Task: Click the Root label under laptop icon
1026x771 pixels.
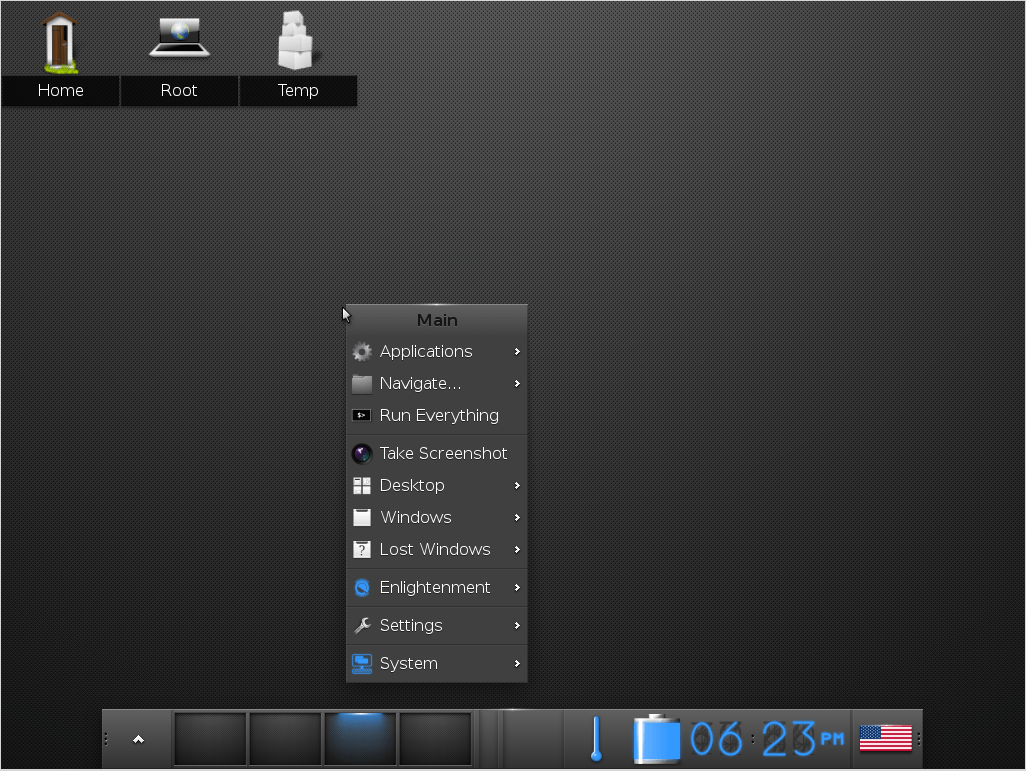Action: tap(179, 90)
